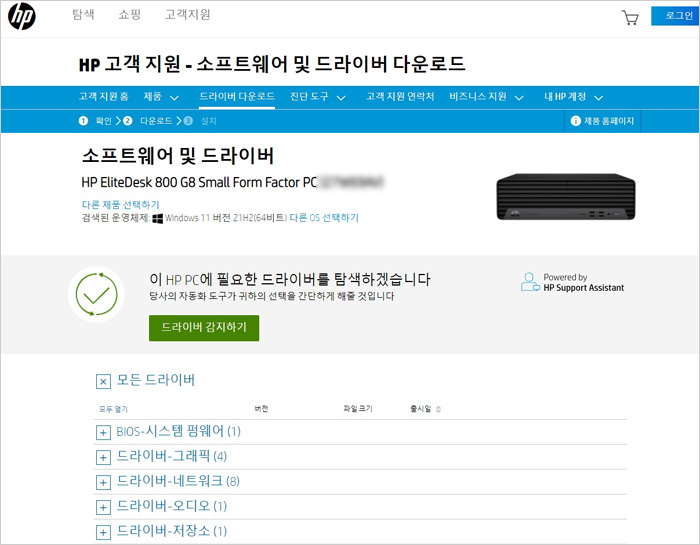Open the 제품 dropdown menu

click(x=161, y=97)
